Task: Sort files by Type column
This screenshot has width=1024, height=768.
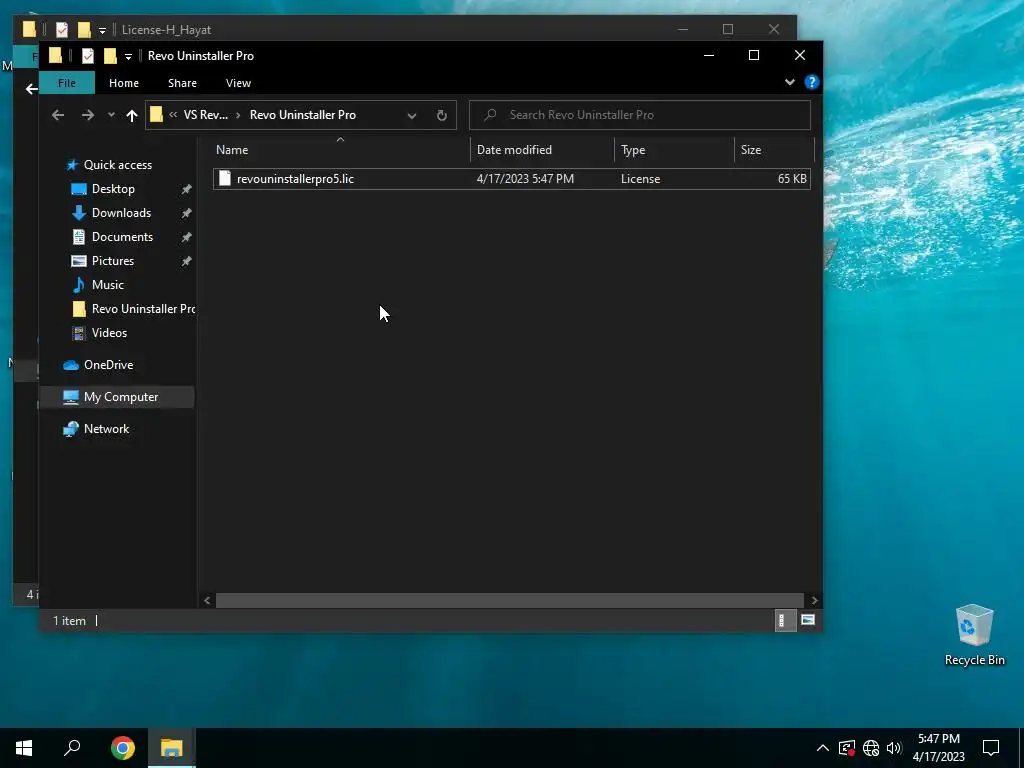Action: tap(674, 150)
